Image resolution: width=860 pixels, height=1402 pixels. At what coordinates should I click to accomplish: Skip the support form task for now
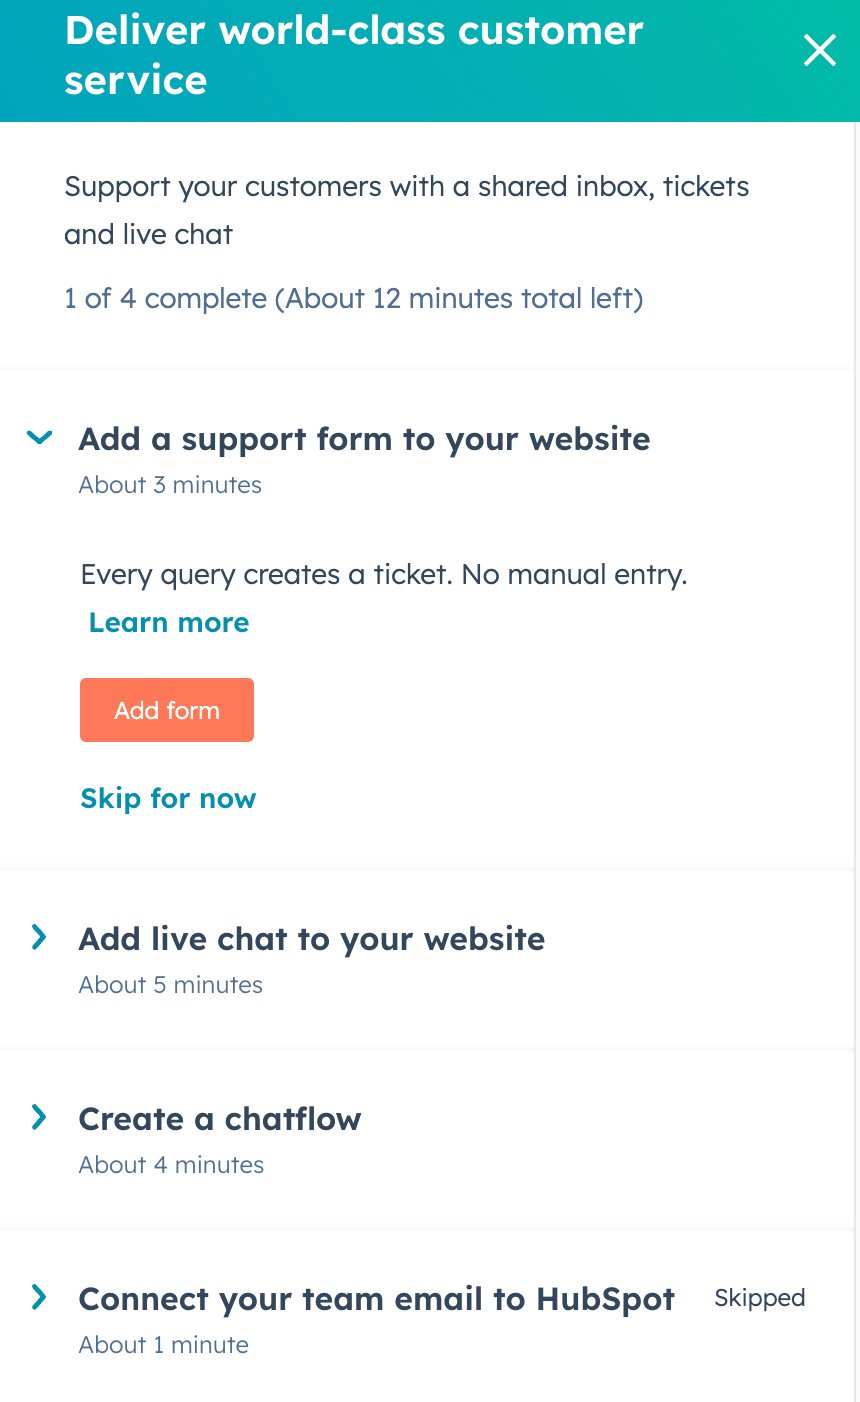point(168,798)
